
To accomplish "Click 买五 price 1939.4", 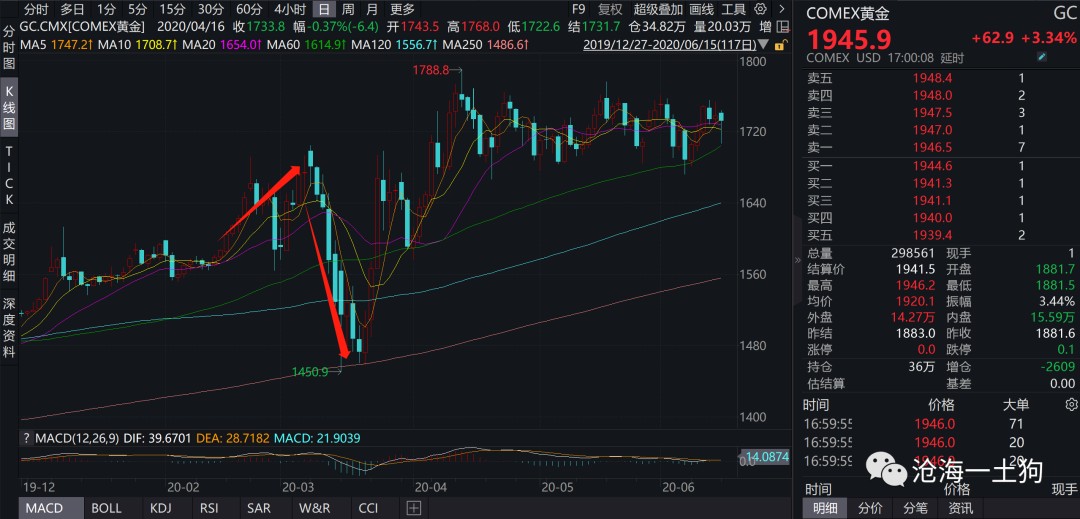I will 933,235.
